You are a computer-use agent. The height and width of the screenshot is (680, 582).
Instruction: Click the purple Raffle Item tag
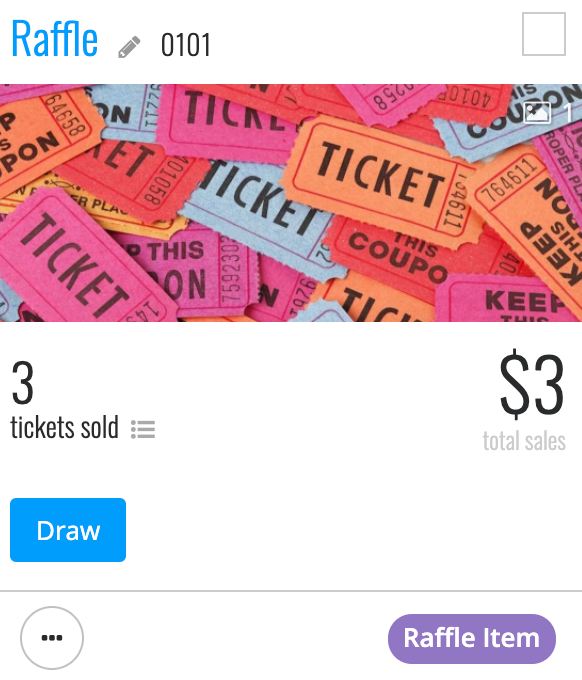click(x=472, y=638)
